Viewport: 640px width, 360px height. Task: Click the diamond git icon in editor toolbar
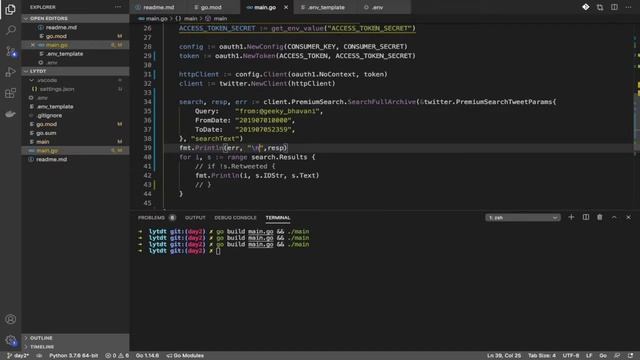585,7
